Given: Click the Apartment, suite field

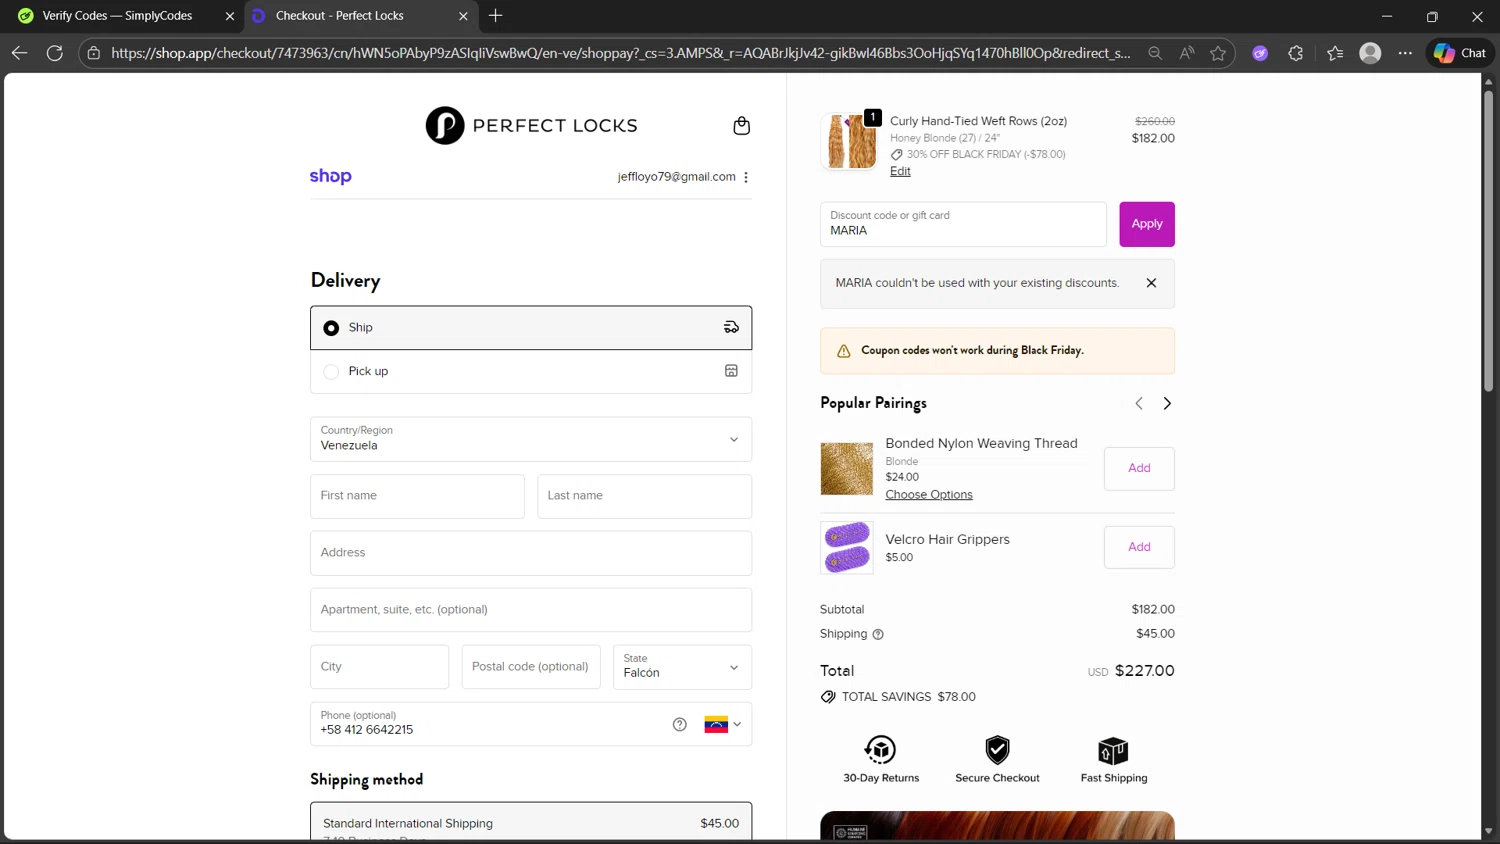Looking at the screenshot, I should [x=531, y=610].
